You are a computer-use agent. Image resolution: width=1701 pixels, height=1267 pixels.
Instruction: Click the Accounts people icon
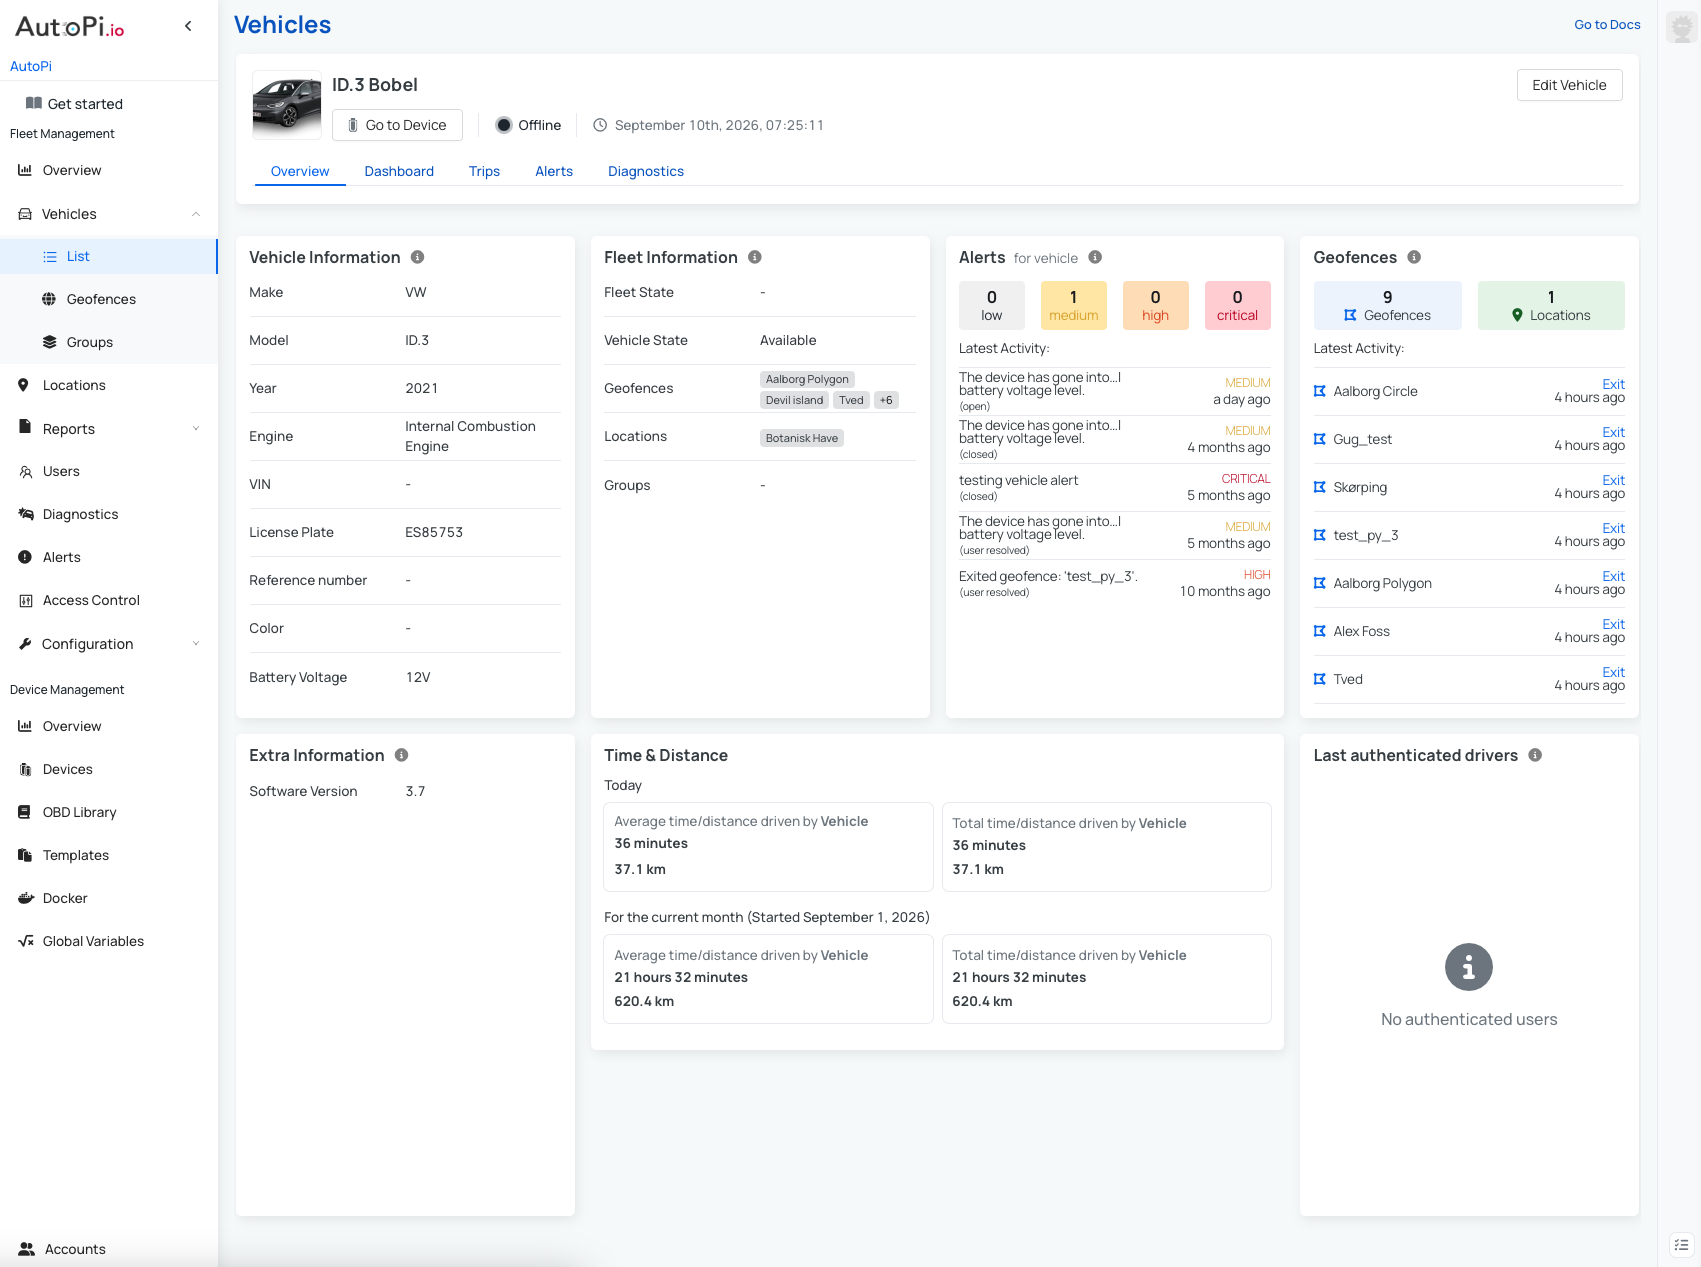pos(27,1249)
